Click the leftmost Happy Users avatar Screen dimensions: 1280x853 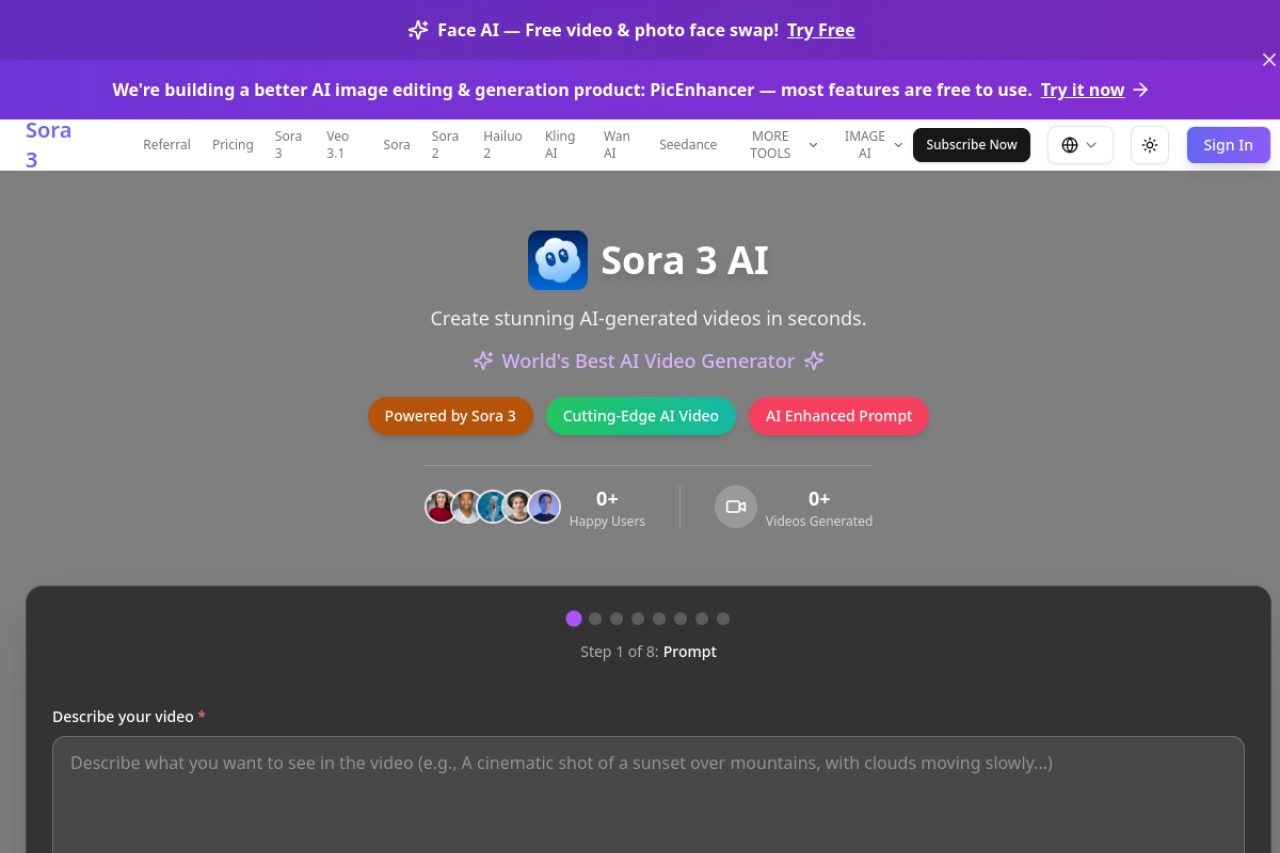pos(441,507)
